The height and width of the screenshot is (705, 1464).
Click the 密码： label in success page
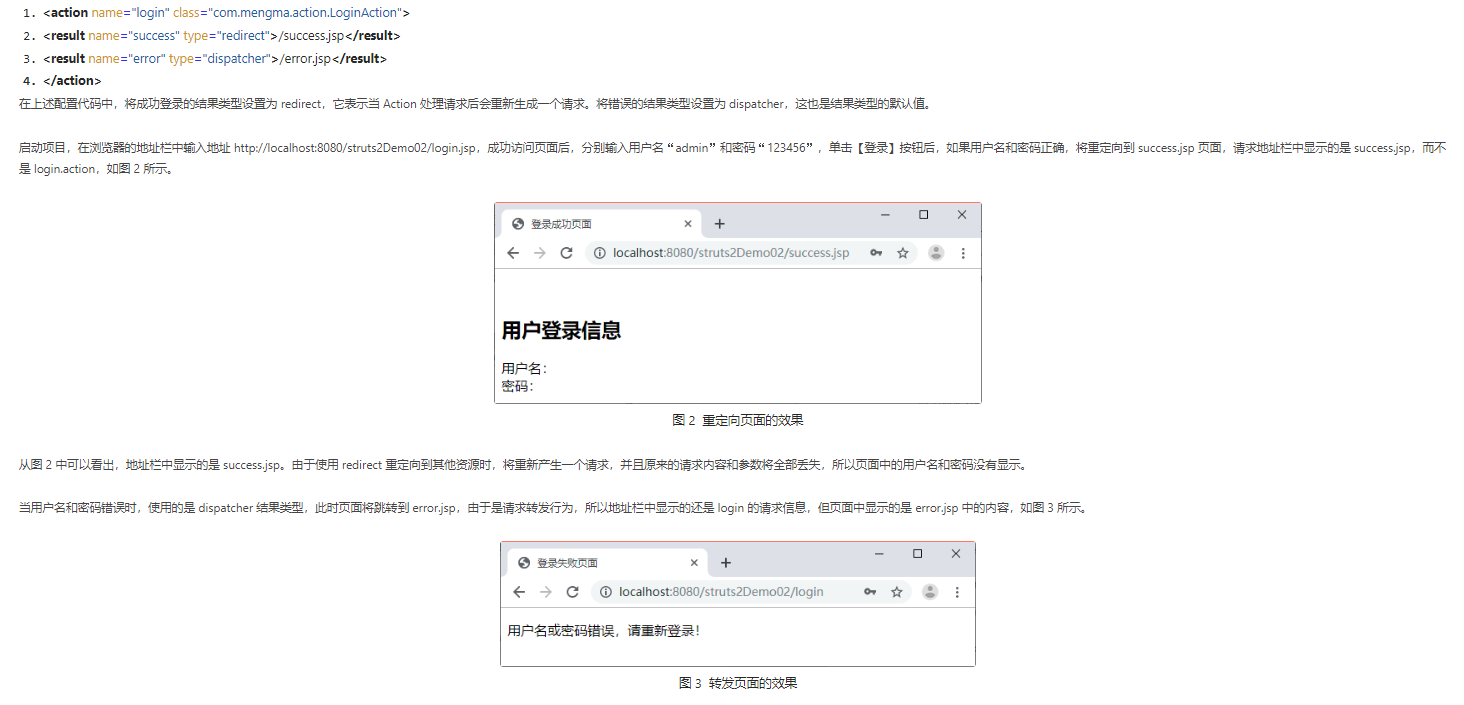tap(518, 386)
